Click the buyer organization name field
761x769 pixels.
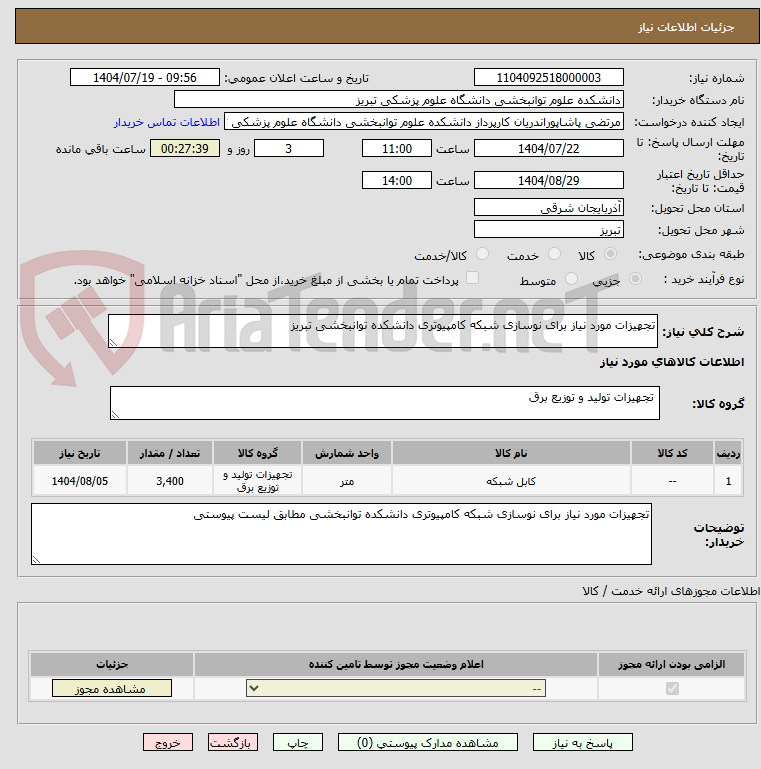click(x=399, y=100)
